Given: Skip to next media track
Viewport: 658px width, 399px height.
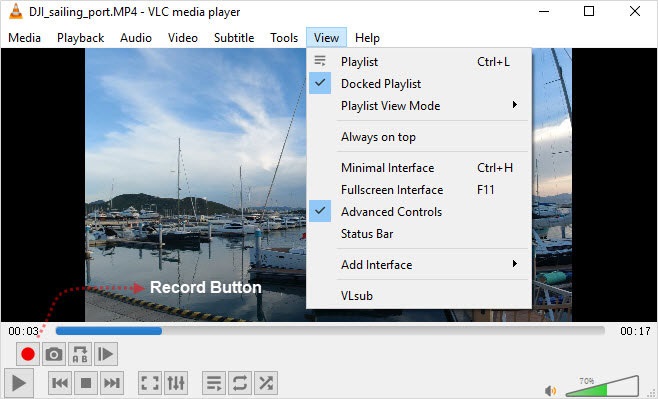Looking at the screenshot, I should tap(112, 383).
